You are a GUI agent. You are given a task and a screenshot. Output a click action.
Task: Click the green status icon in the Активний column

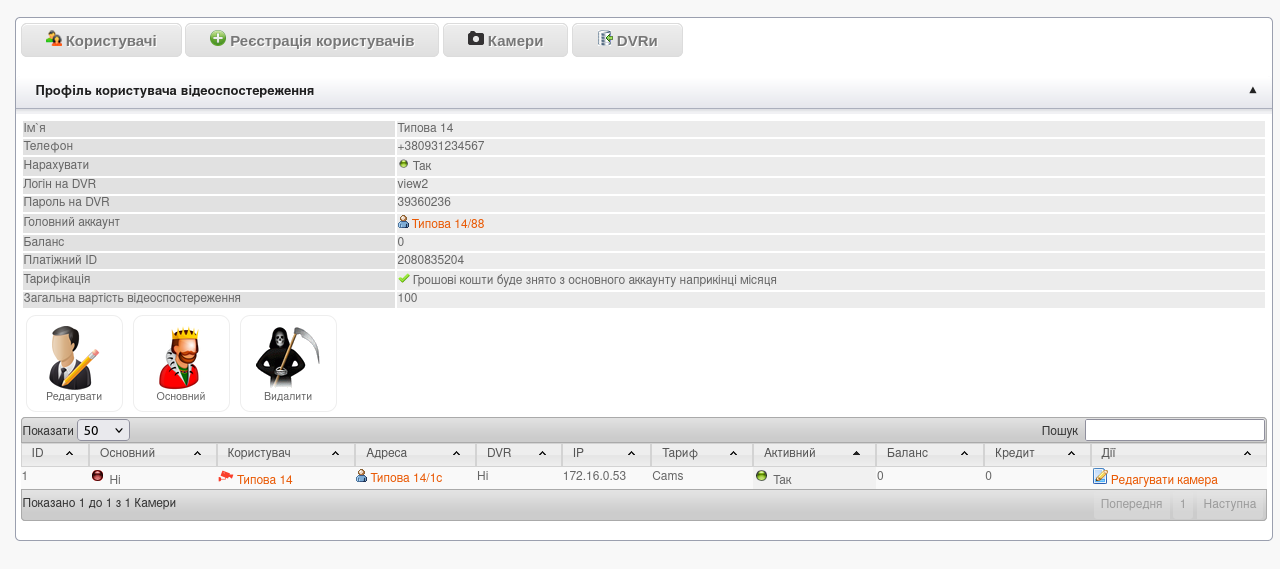click(x=761, y=477)
